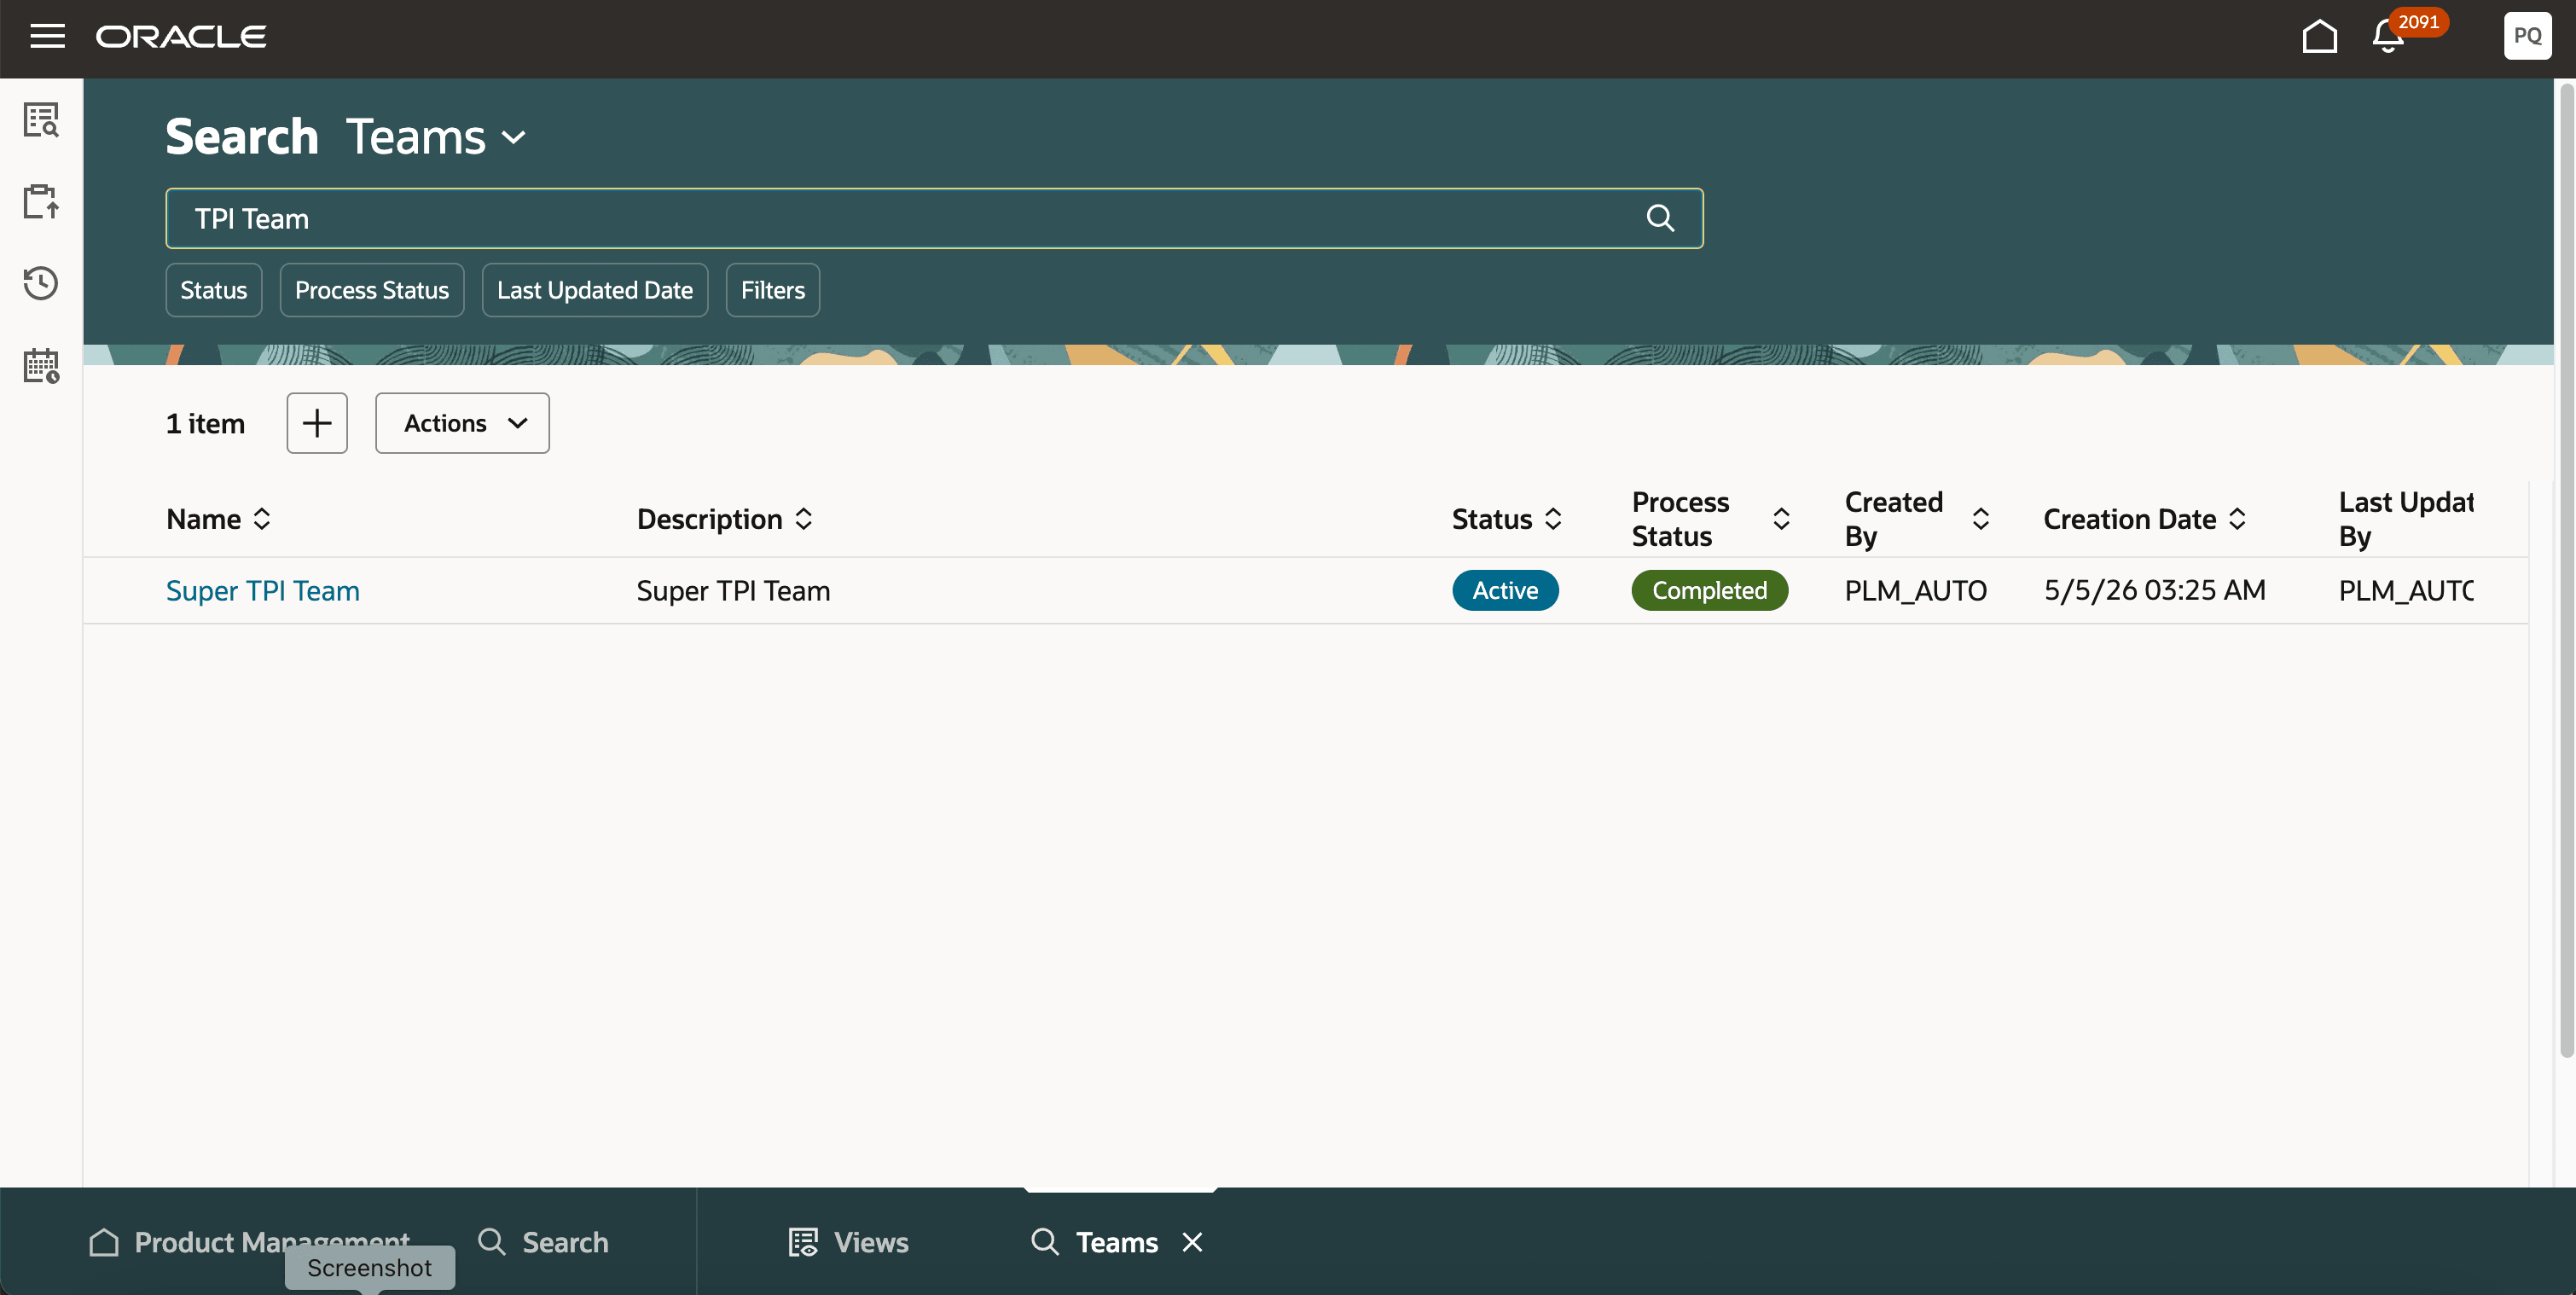Screen dimensions: 2576x1295
Task: Open the history sidebar icon
Action: (x=41, y=283)
